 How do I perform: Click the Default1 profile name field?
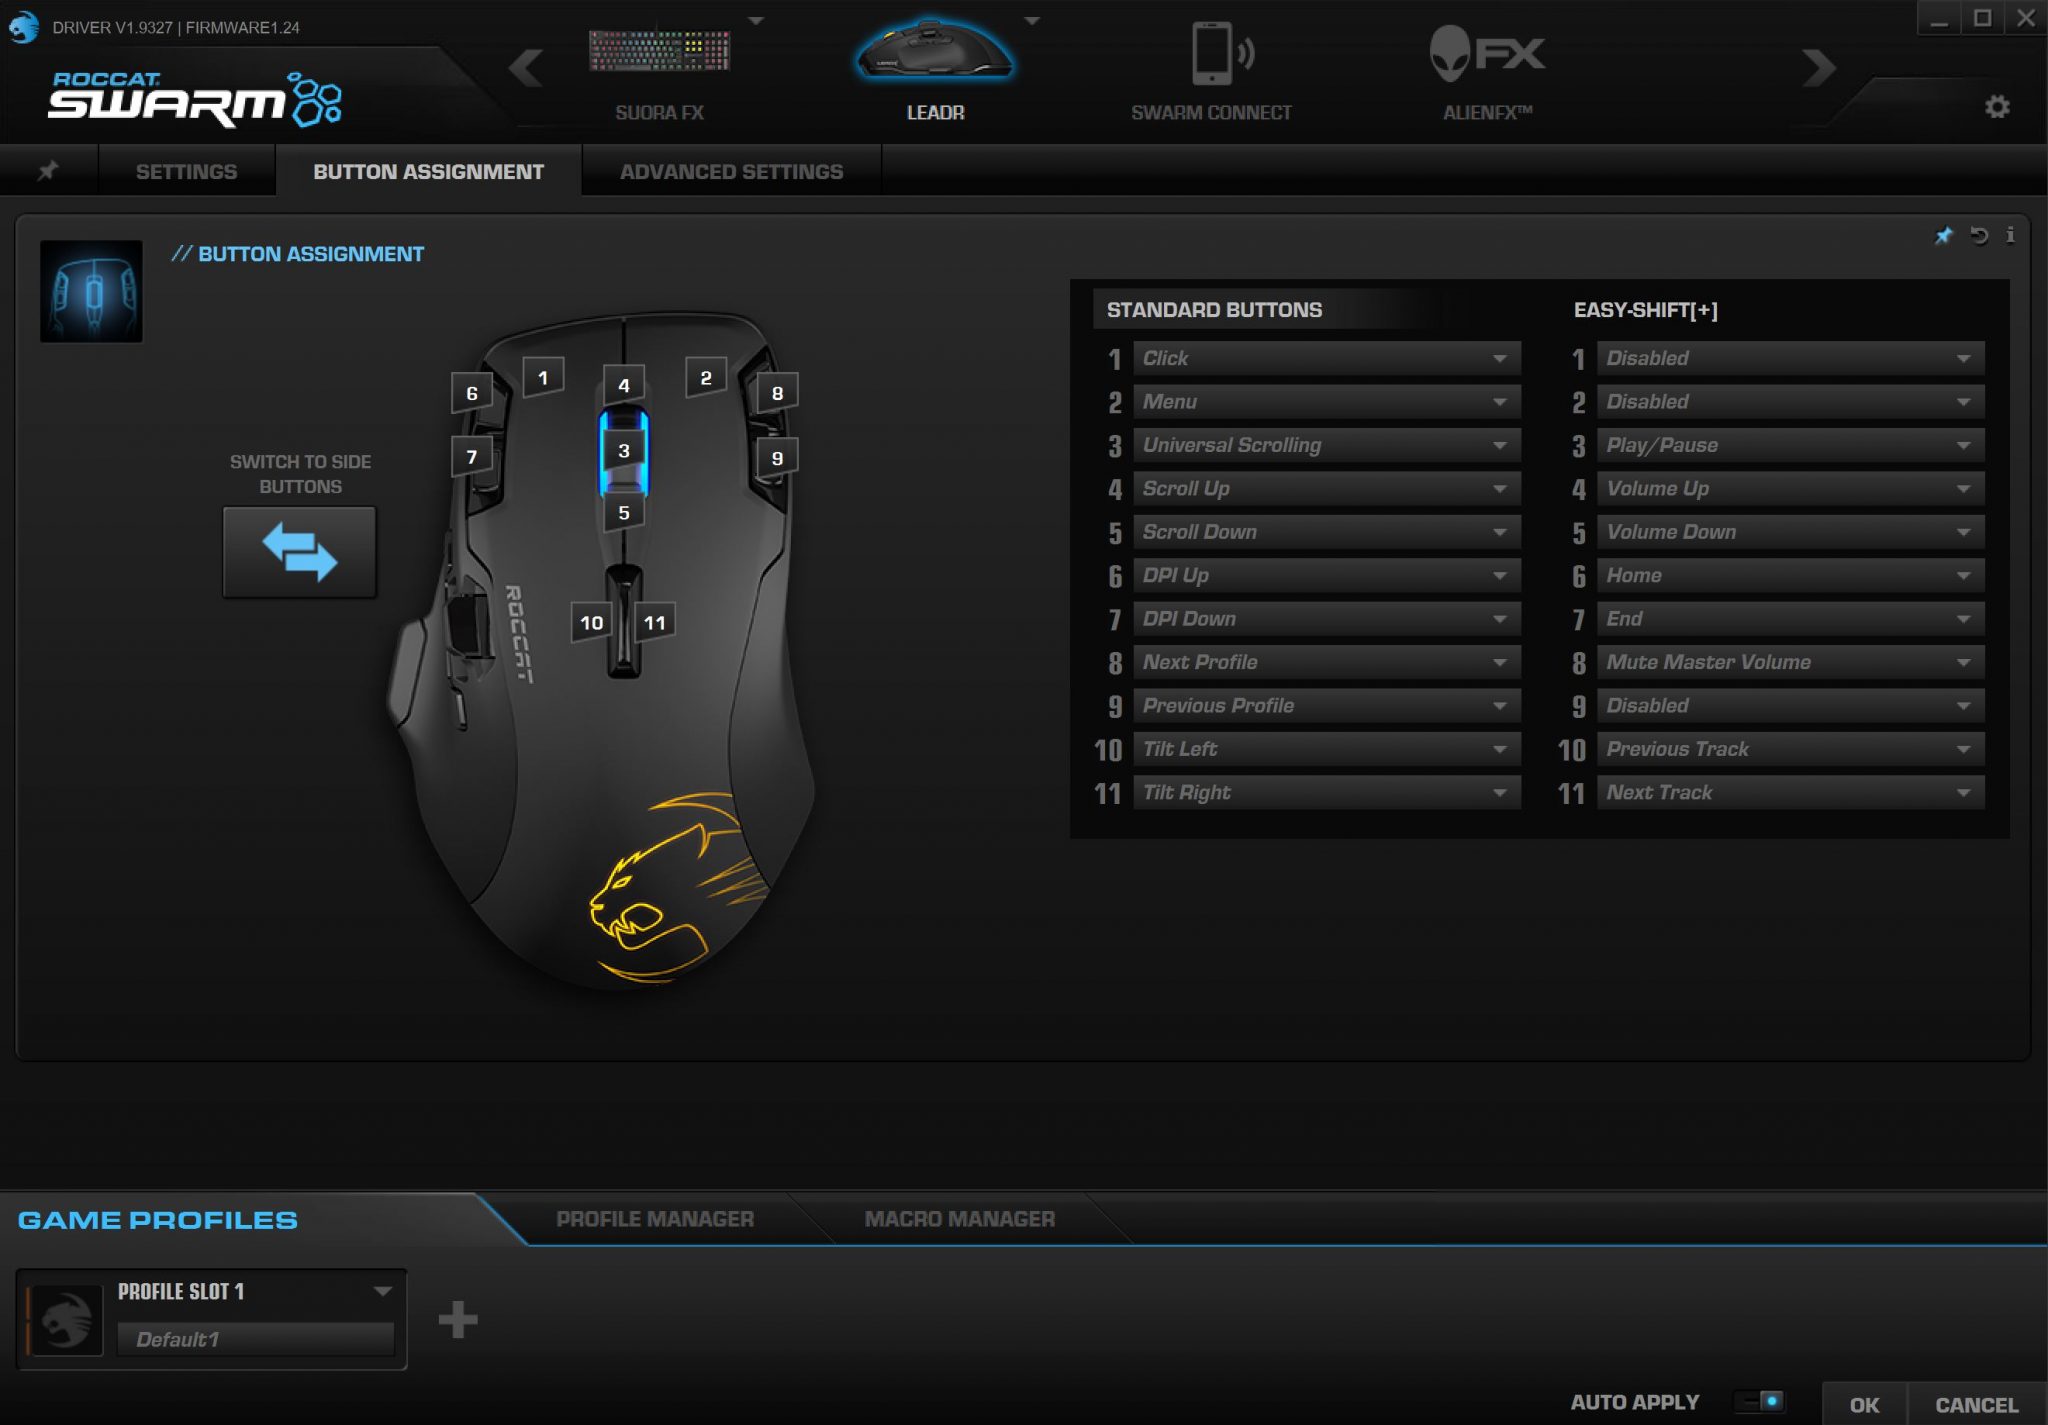255,1339
